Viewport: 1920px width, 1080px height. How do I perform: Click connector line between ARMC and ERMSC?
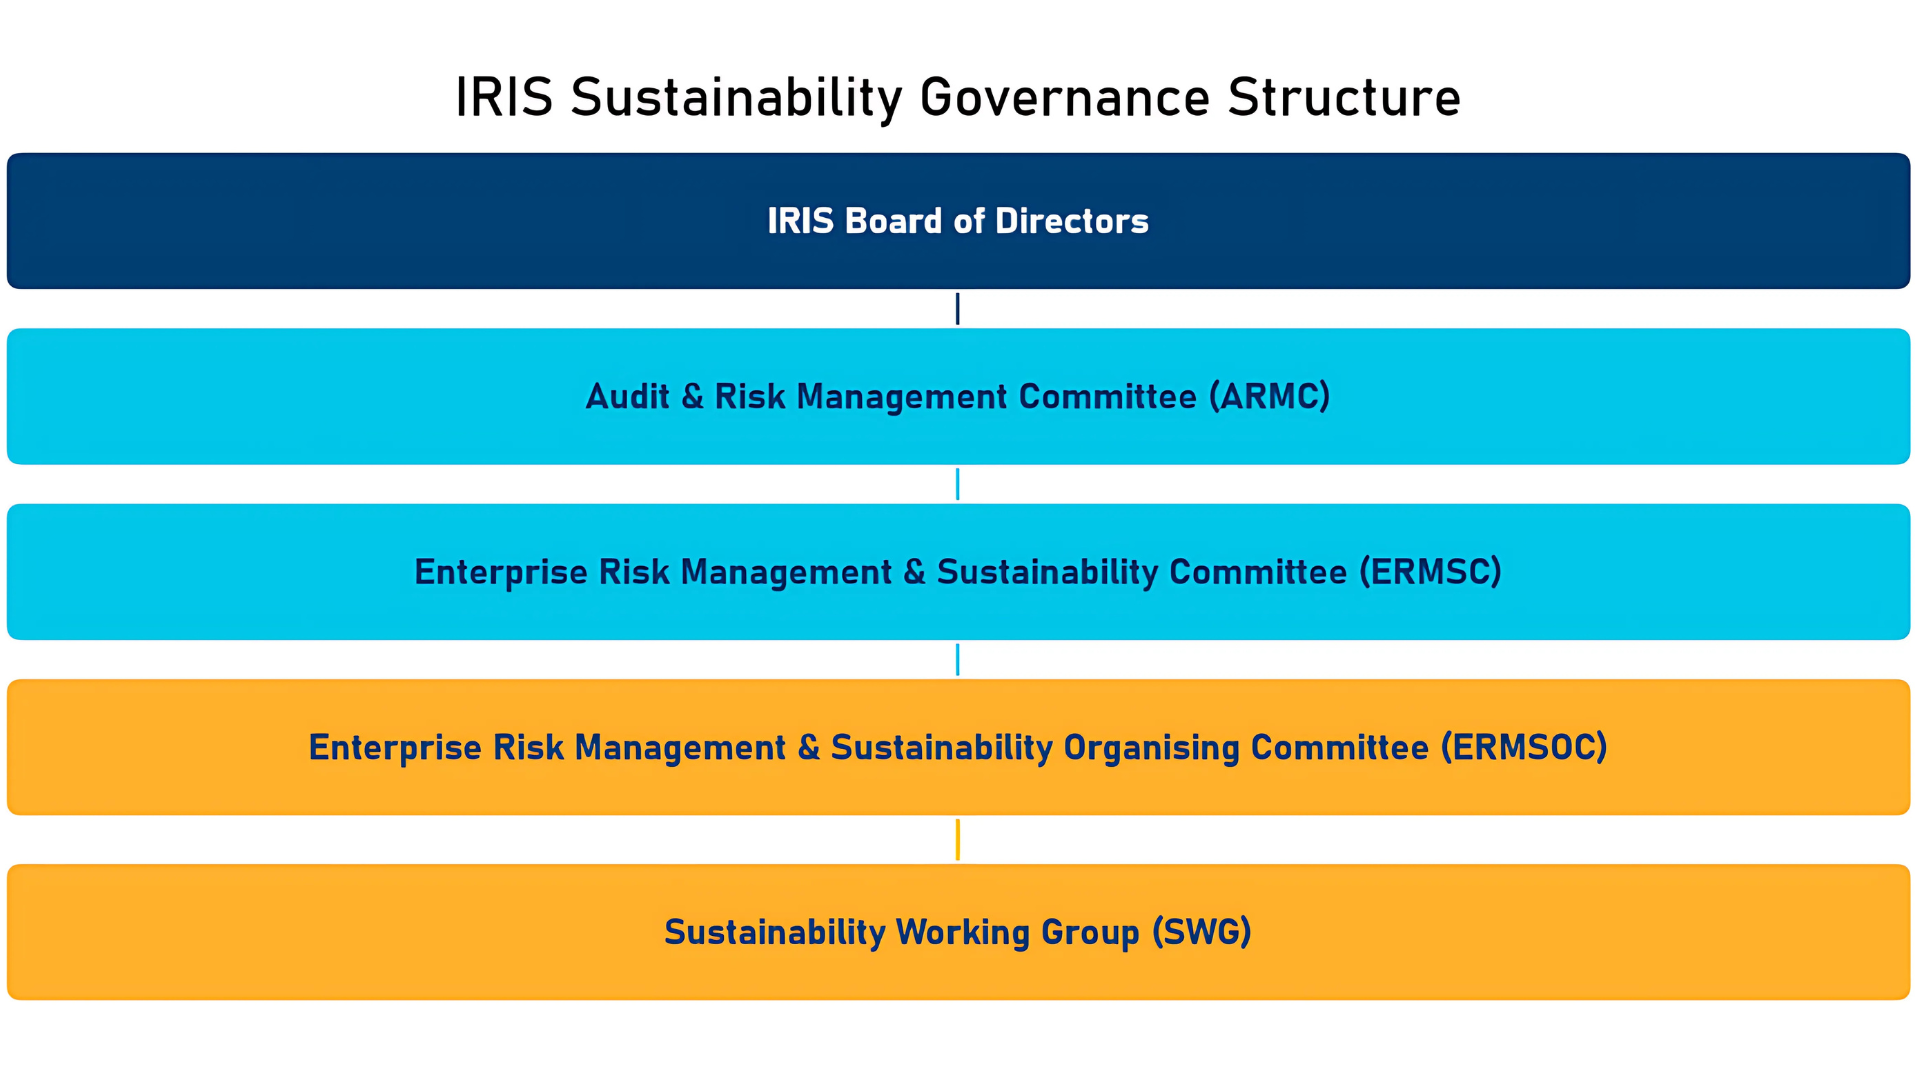click(x=957, y=484)
